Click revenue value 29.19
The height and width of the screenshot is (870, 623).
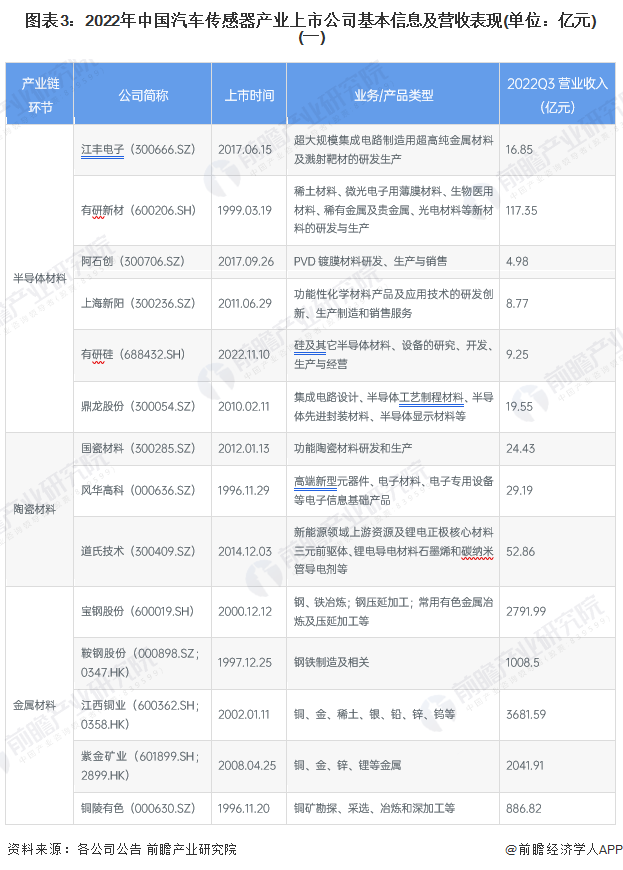click(519, 490)
